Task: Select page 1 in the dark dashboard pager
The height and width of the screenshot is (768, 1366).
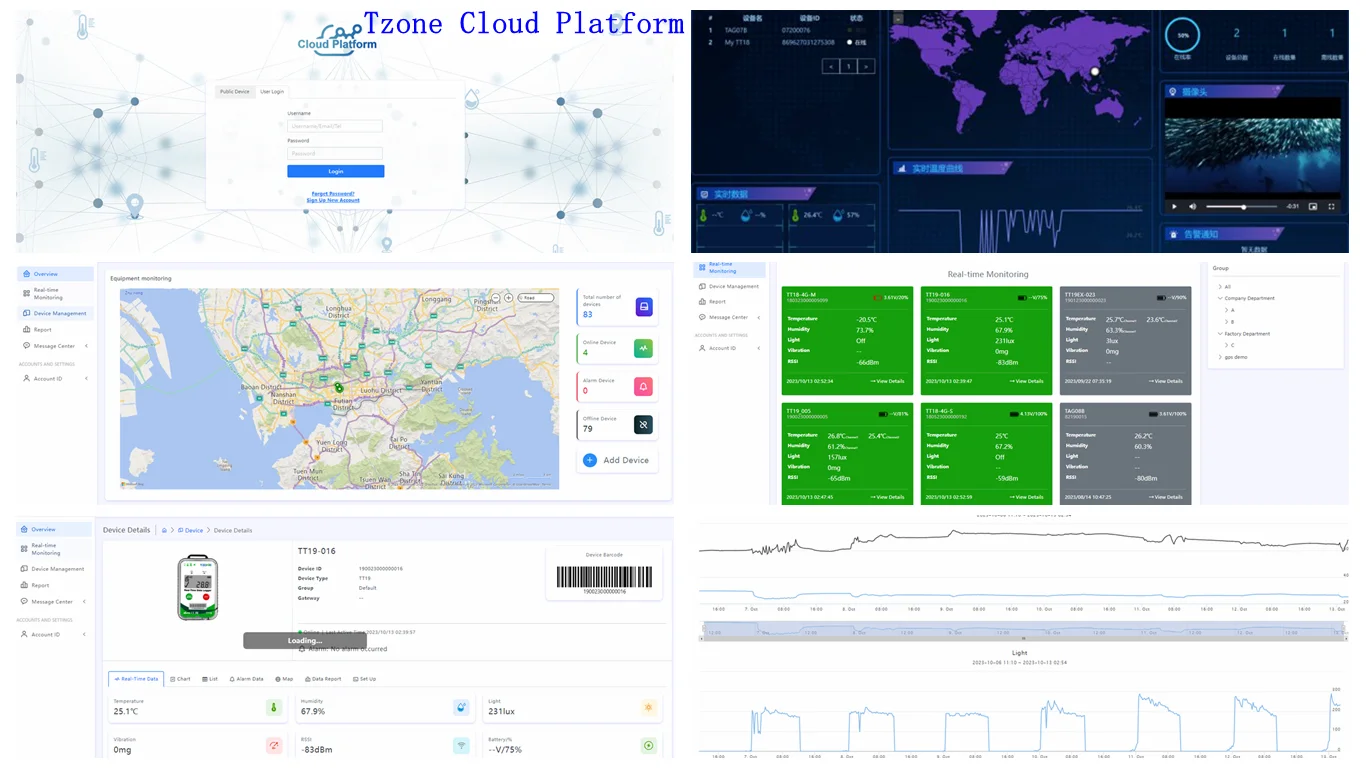Action: (848, 67)
